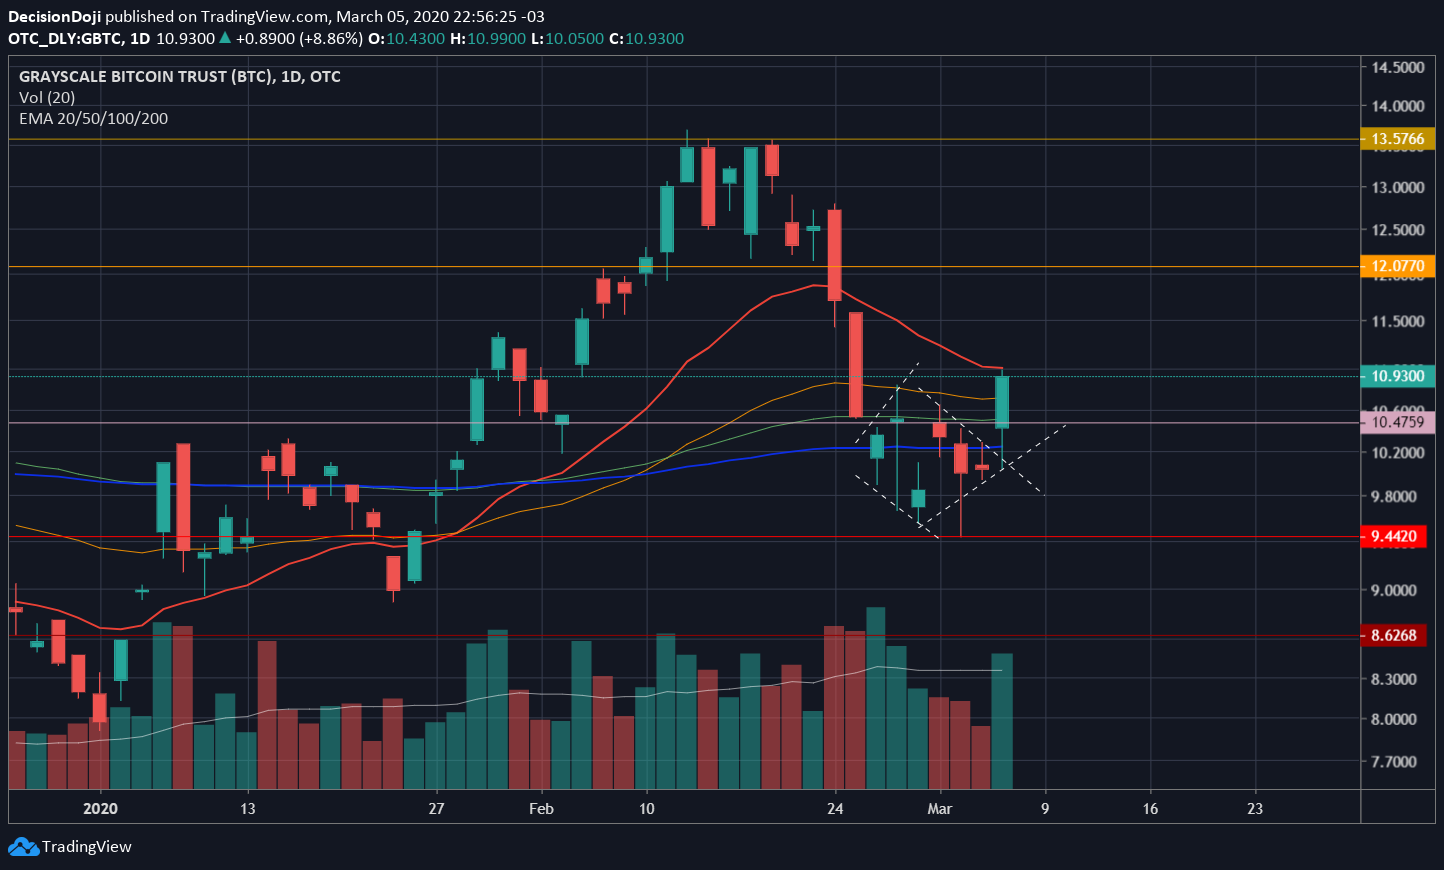The width and height of the screenshot is (1444, 870).
Task: Click the 11.5000 price axis label
Action: 1398,321
